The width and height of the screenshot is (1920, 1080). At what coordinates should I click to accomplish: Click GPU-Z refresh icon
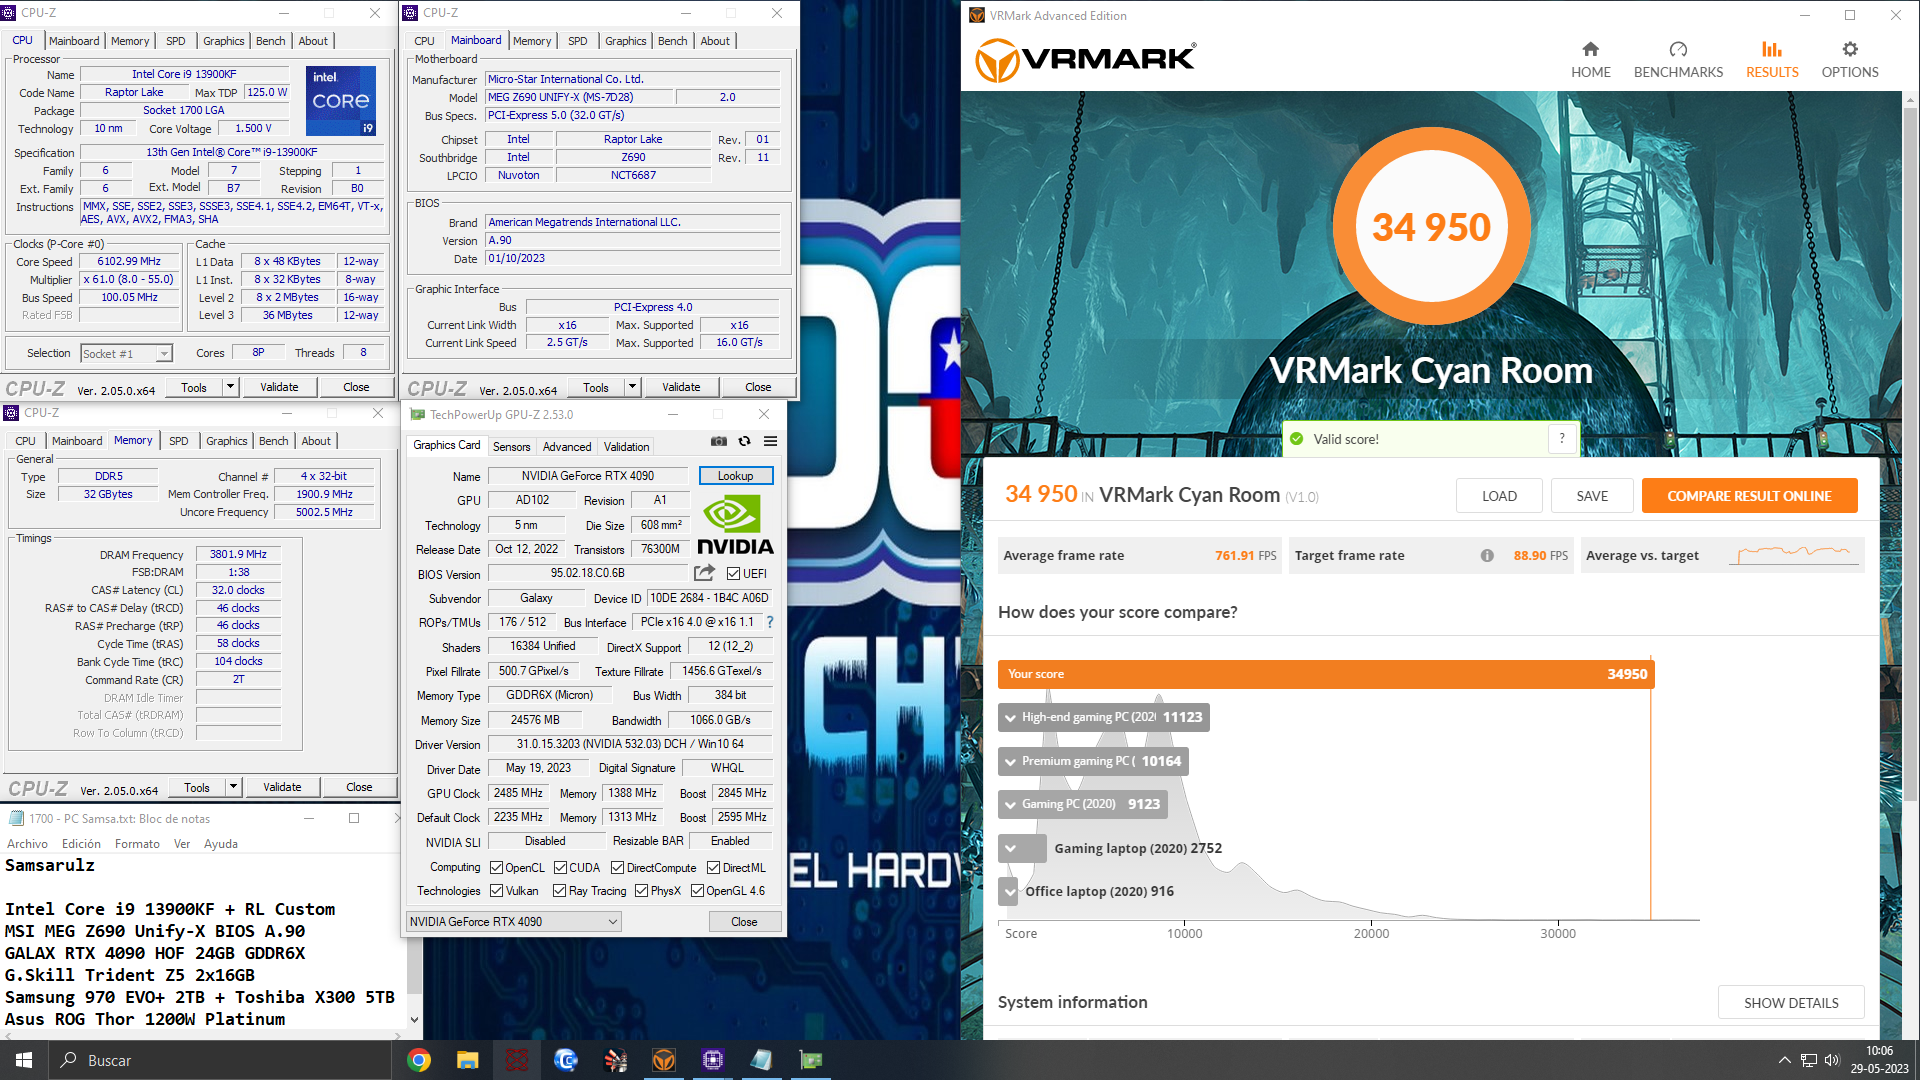(744, 441)
